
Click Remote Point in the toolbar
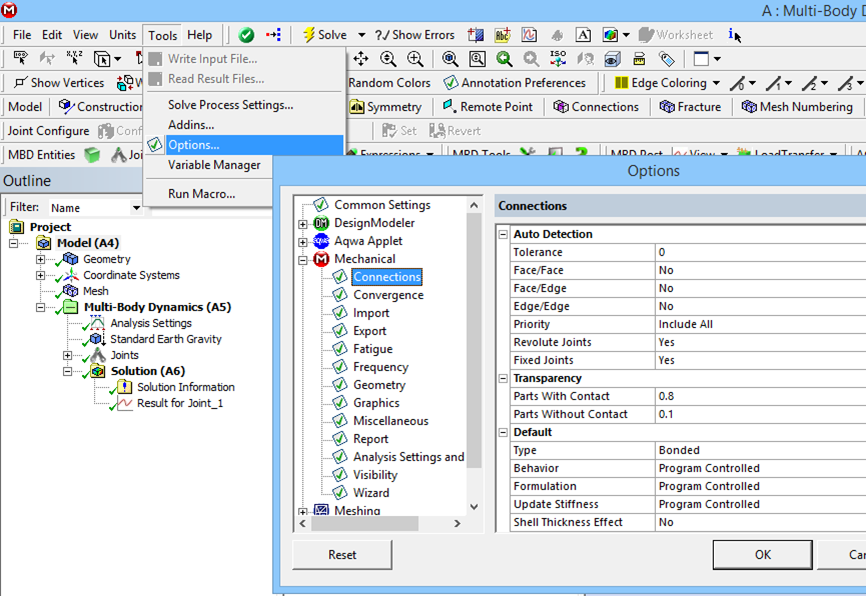click(x=488, y=107)
